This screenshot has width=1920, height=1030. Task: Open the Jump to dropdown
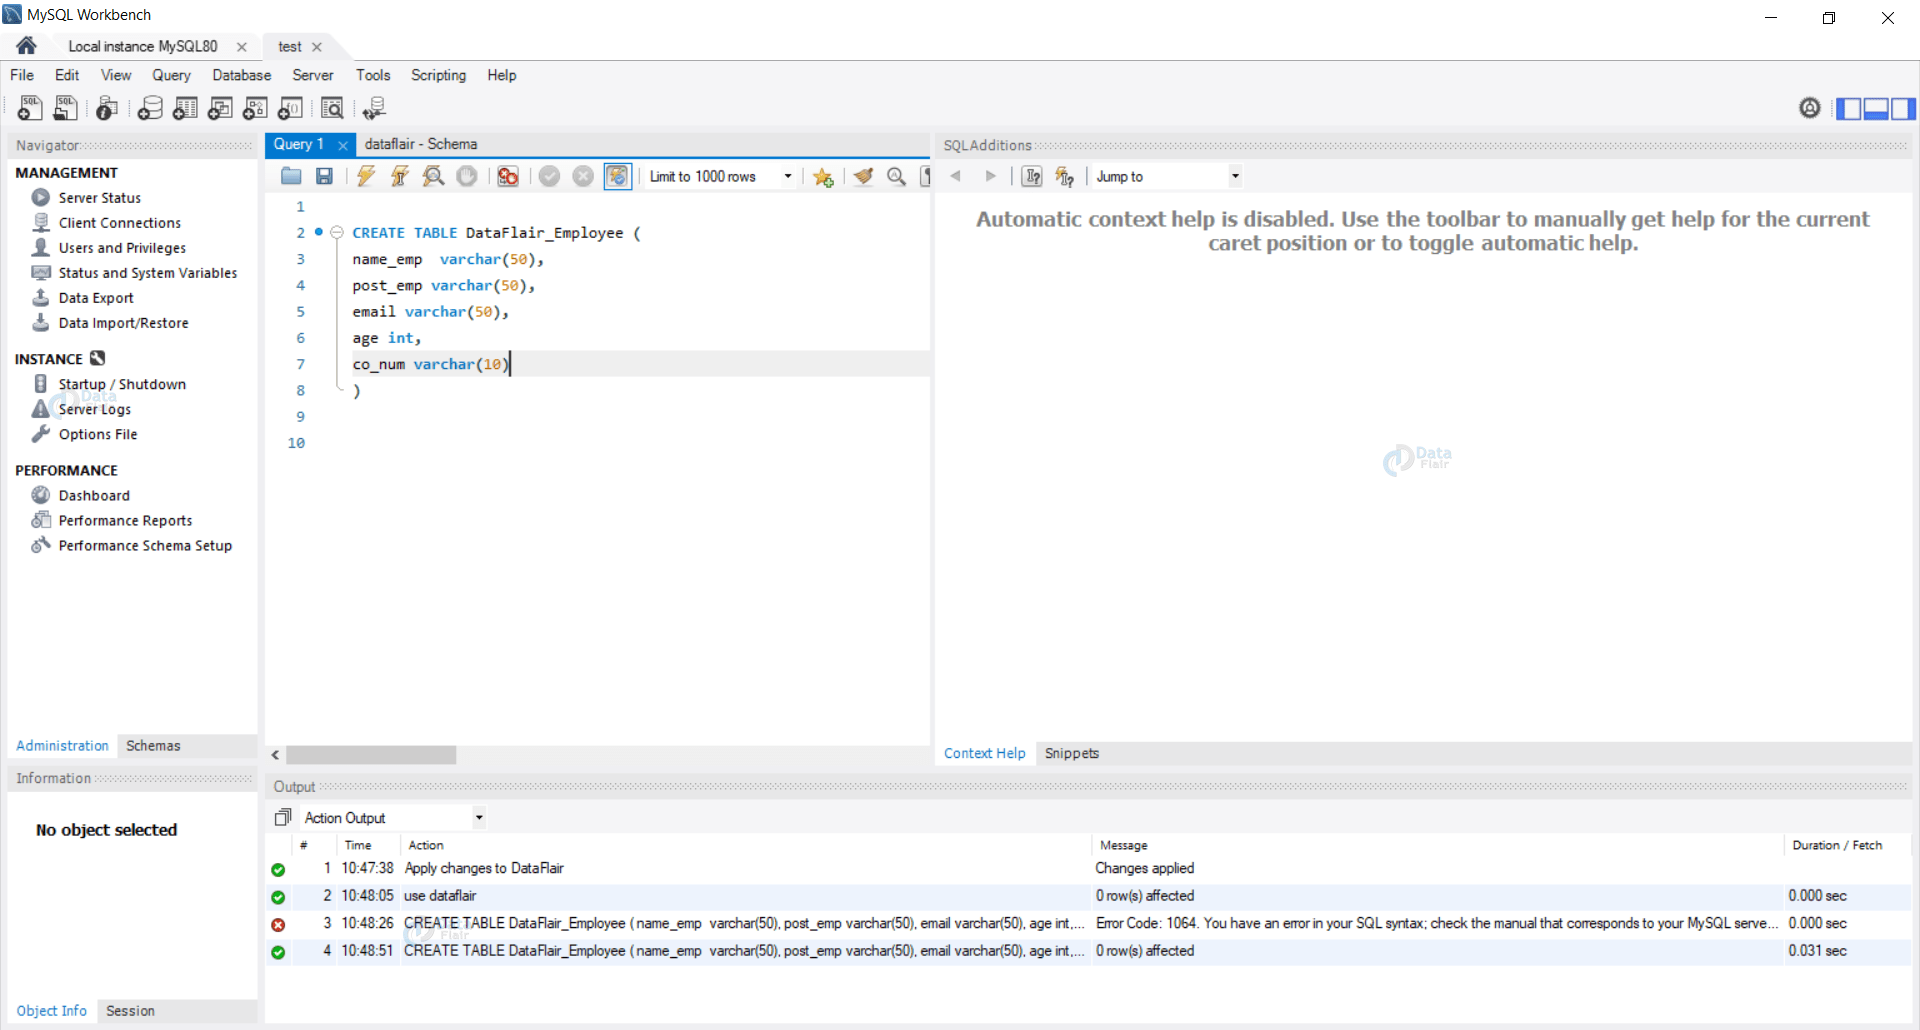tap(1236, 176)
